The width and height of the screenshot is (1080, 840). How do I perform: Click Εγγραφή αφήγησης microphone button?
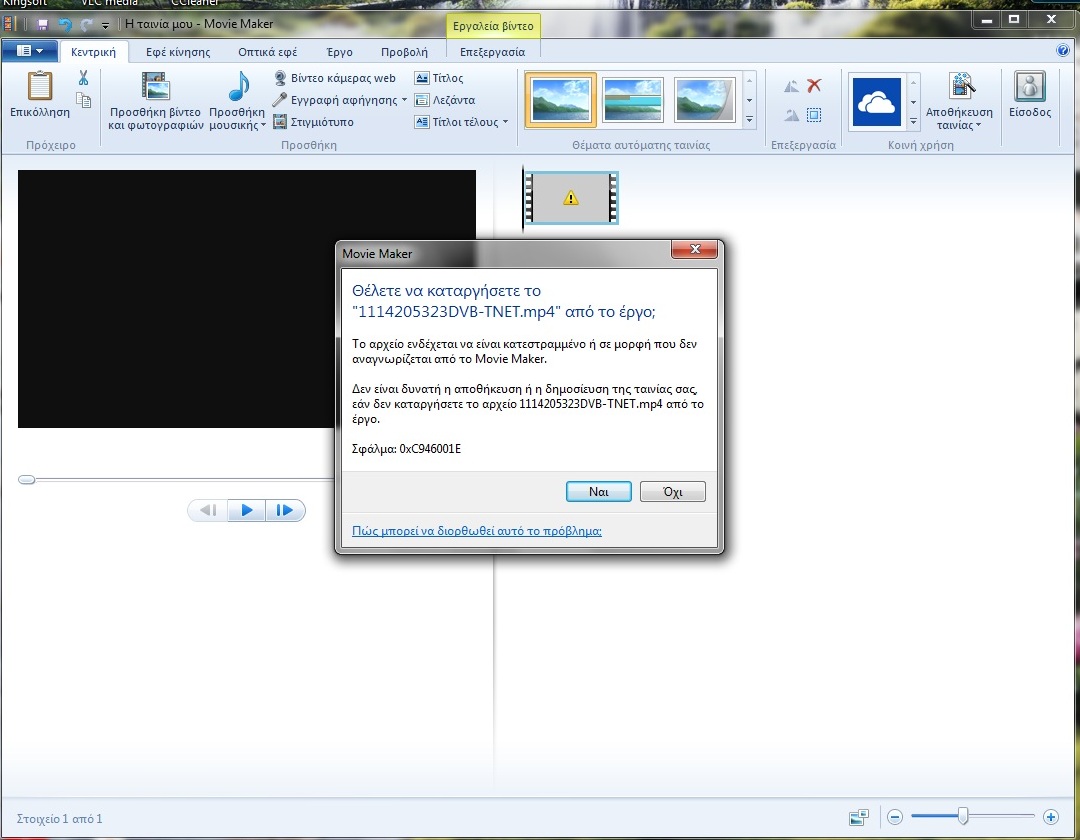coord(335,100)
